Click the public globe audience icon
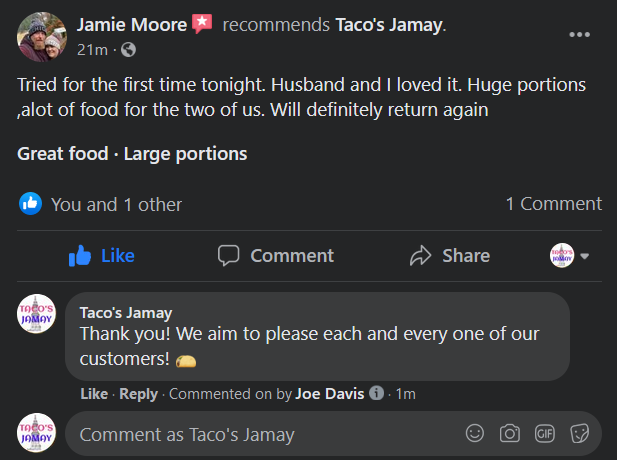 click(128, 49)
